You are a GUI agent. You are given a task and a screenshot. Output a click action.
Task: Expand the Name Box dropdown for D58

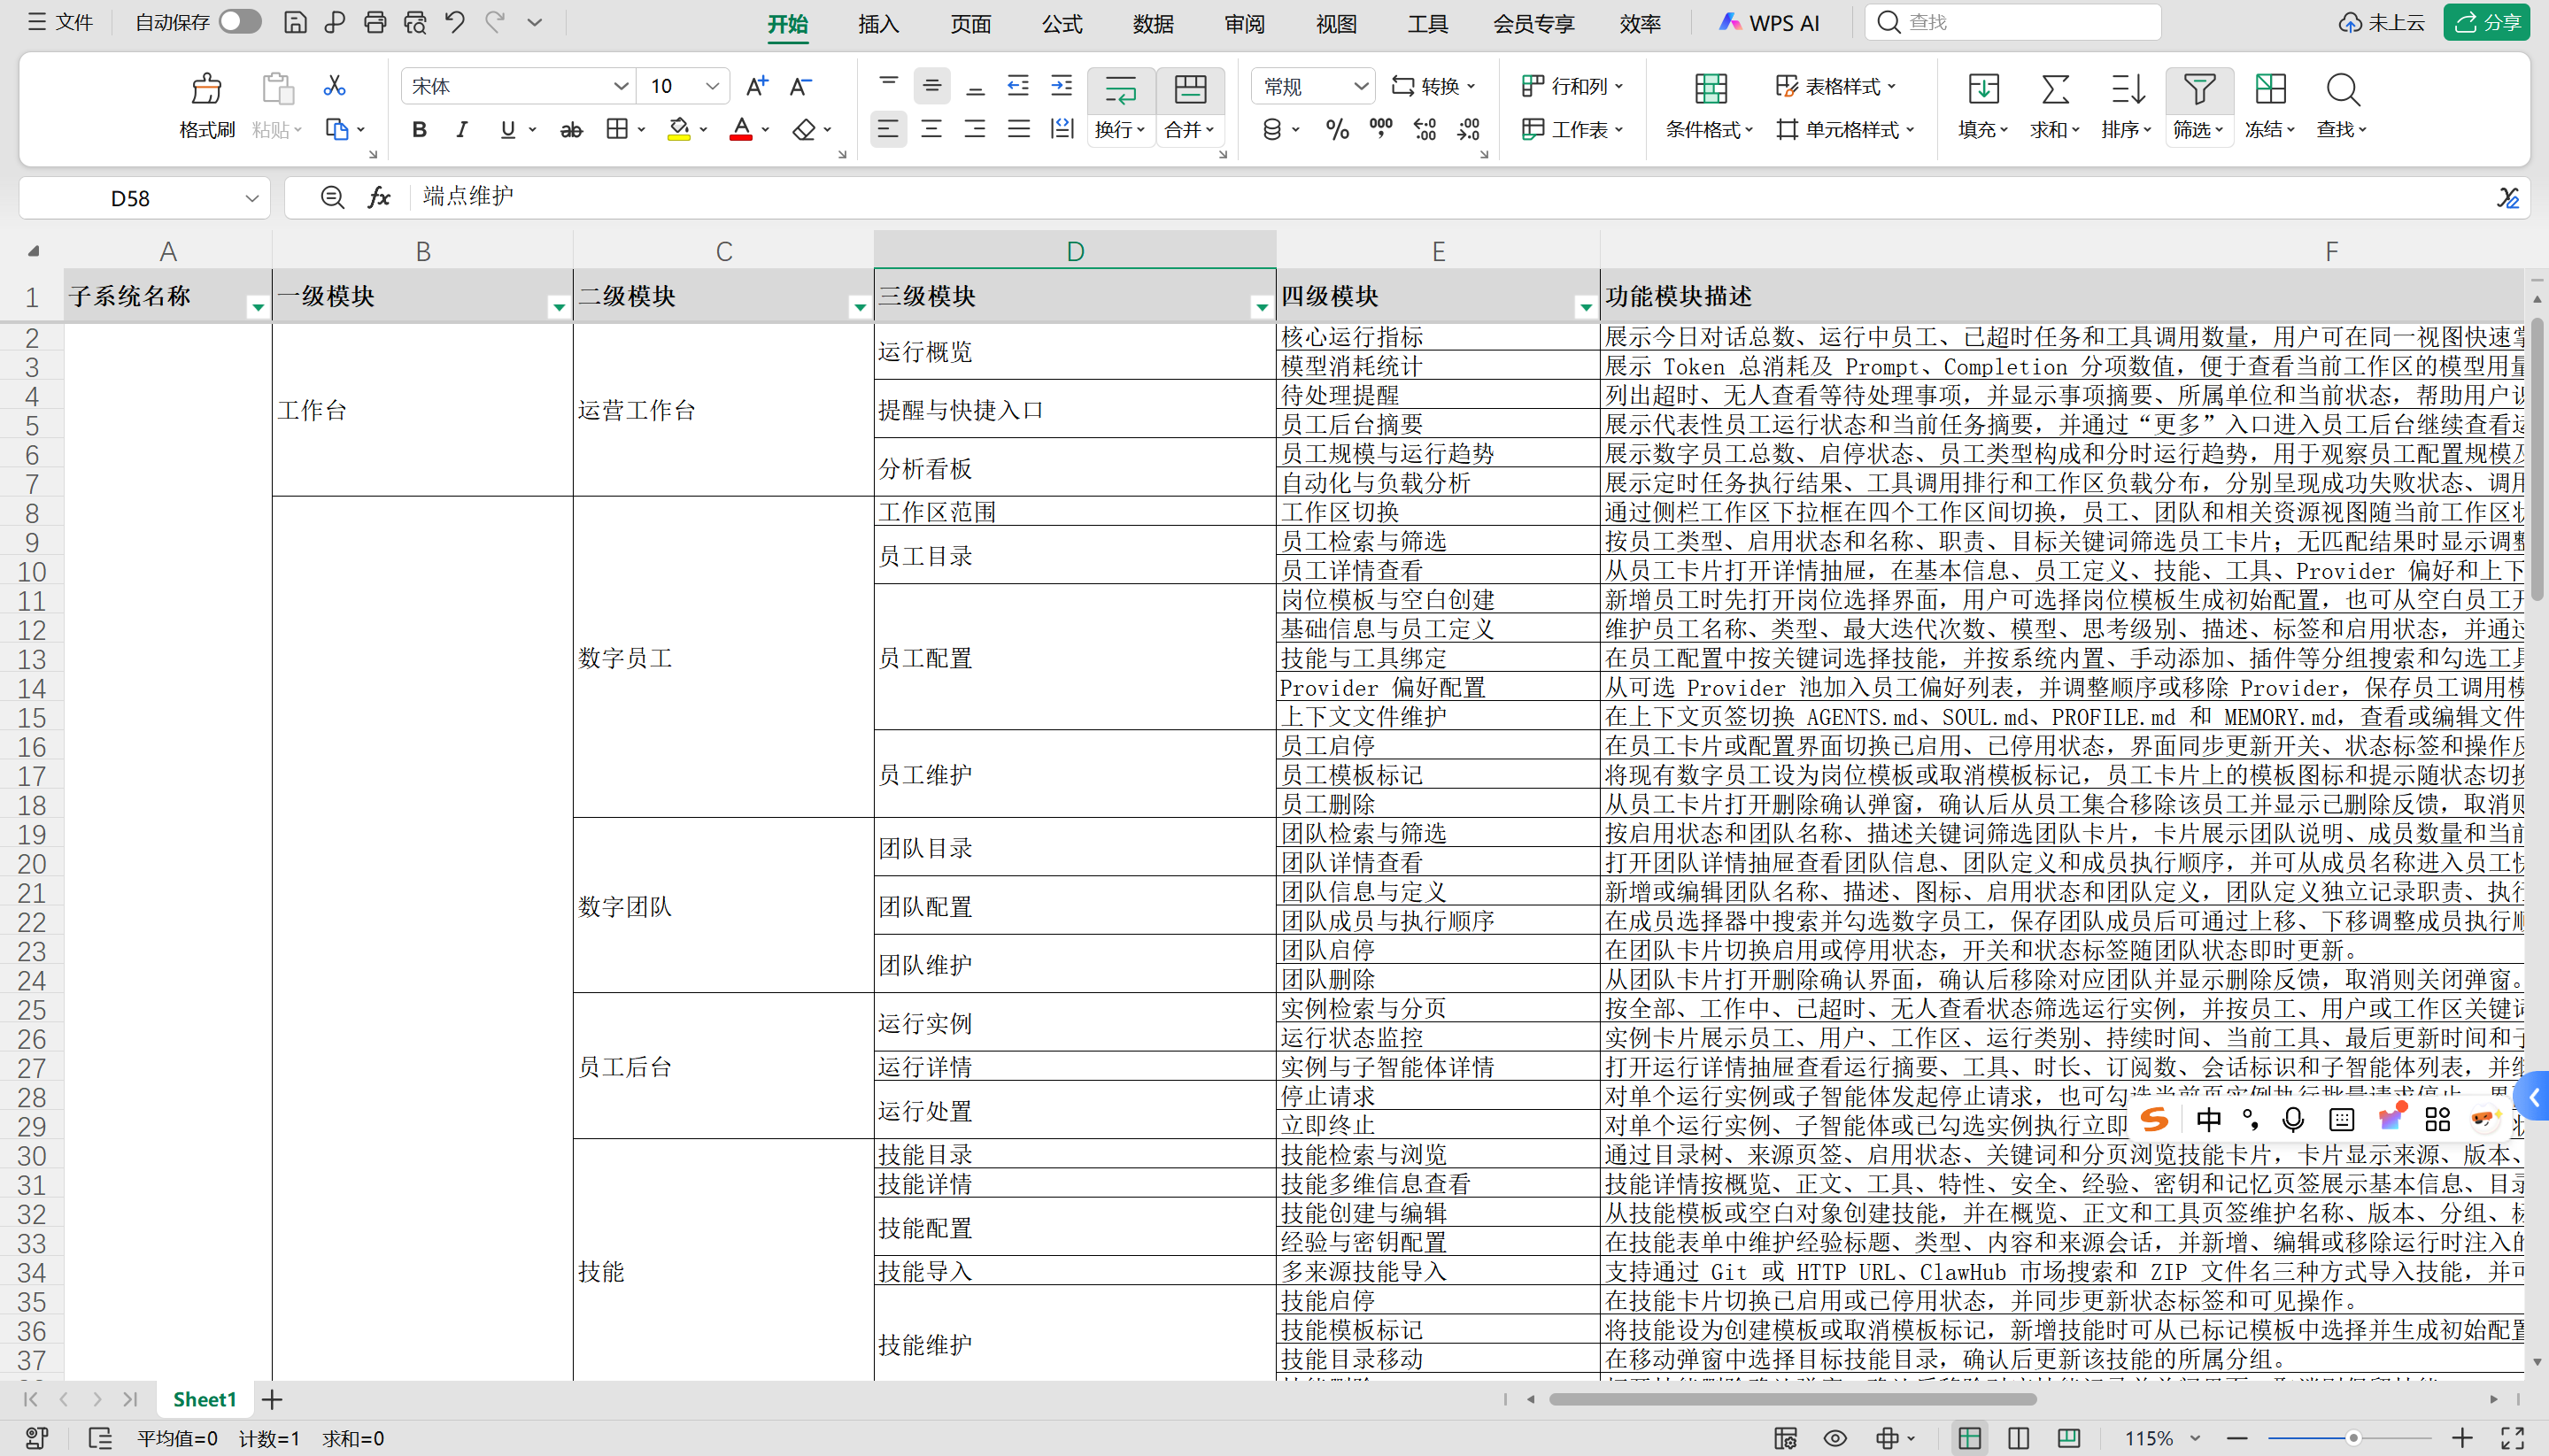pyautogui.click(x=252, y=198)
